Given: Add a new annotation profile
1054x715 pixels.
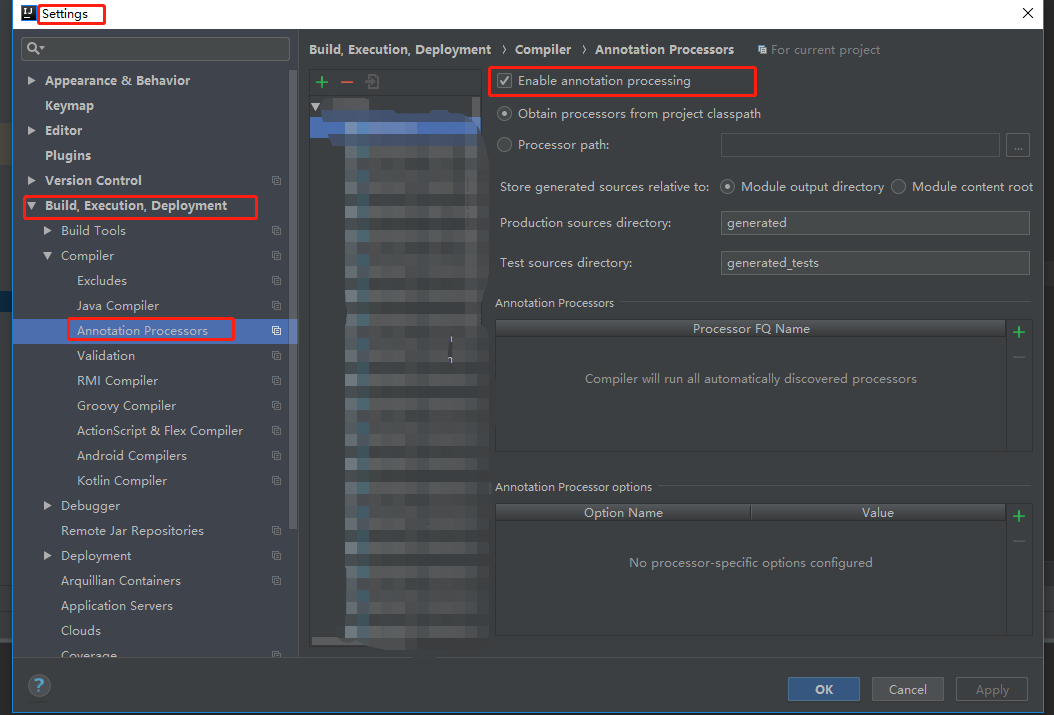Looking at the screenshot, I should click(x=322, y=82).
